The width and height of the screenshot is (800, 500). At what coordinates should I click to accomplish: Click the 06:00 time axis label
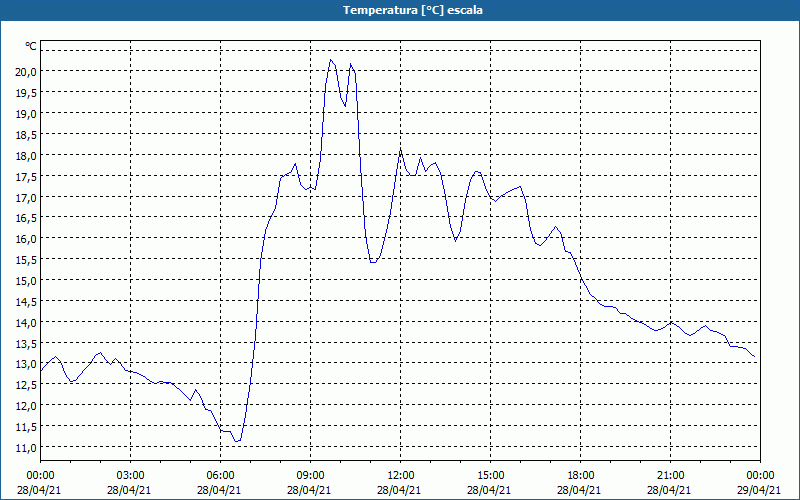[220, 476]
